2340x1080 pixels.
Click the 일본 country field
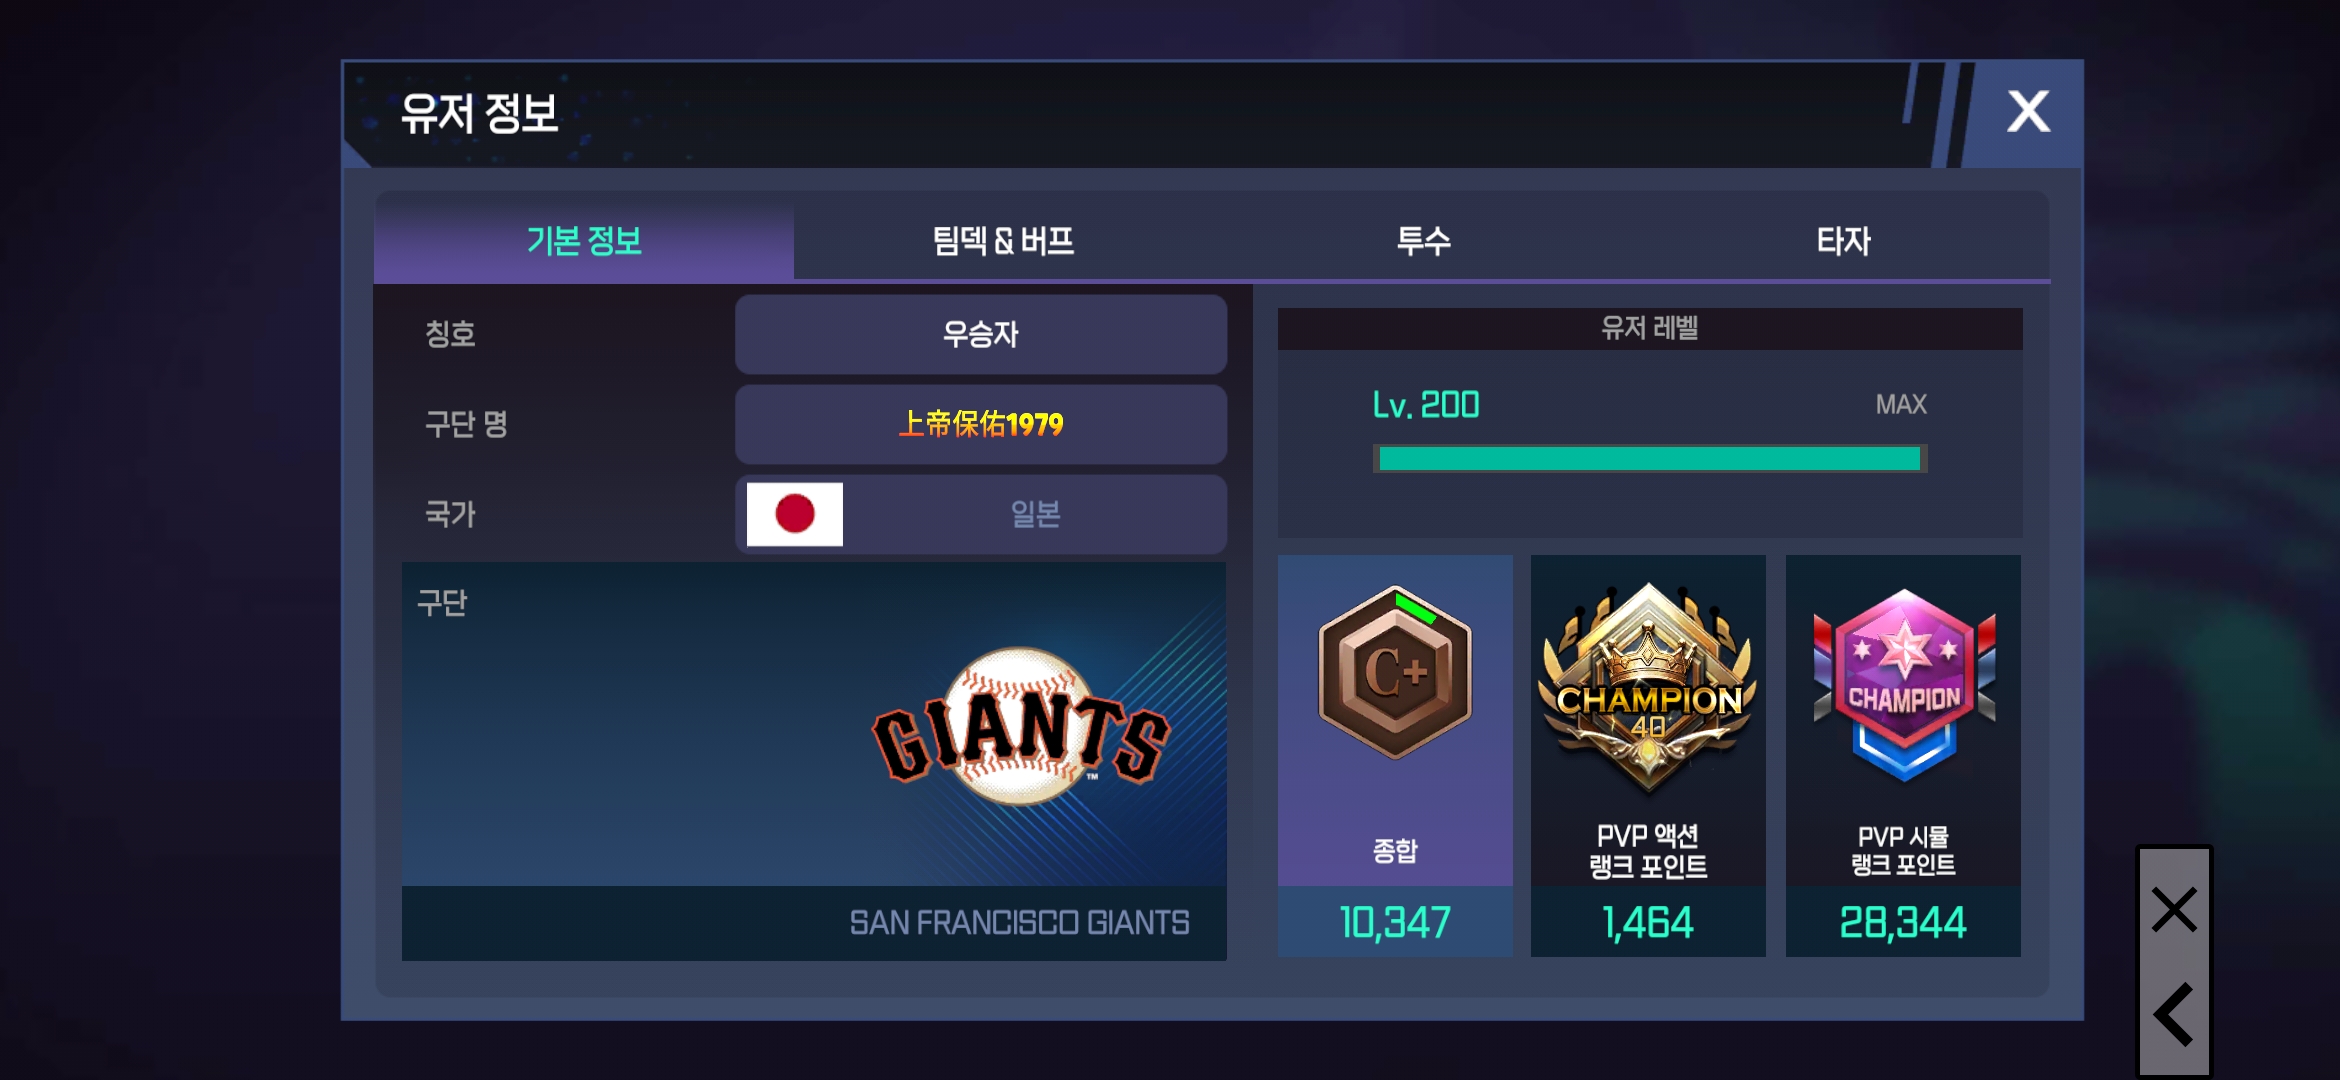(x=981, y=514)
